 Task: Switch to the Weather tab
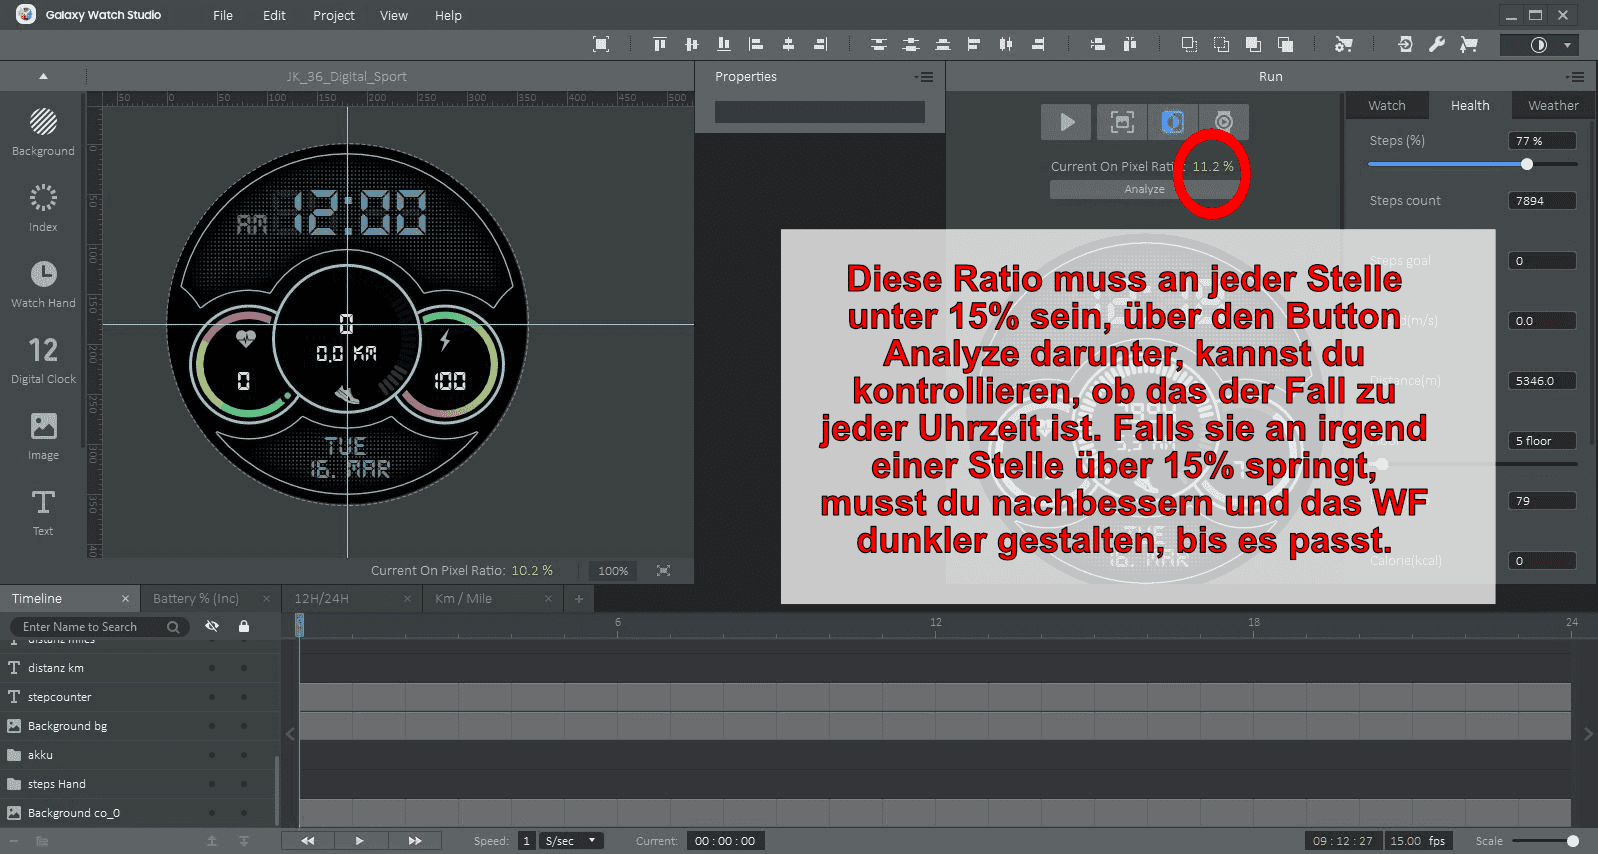[x=1552, y=105]
